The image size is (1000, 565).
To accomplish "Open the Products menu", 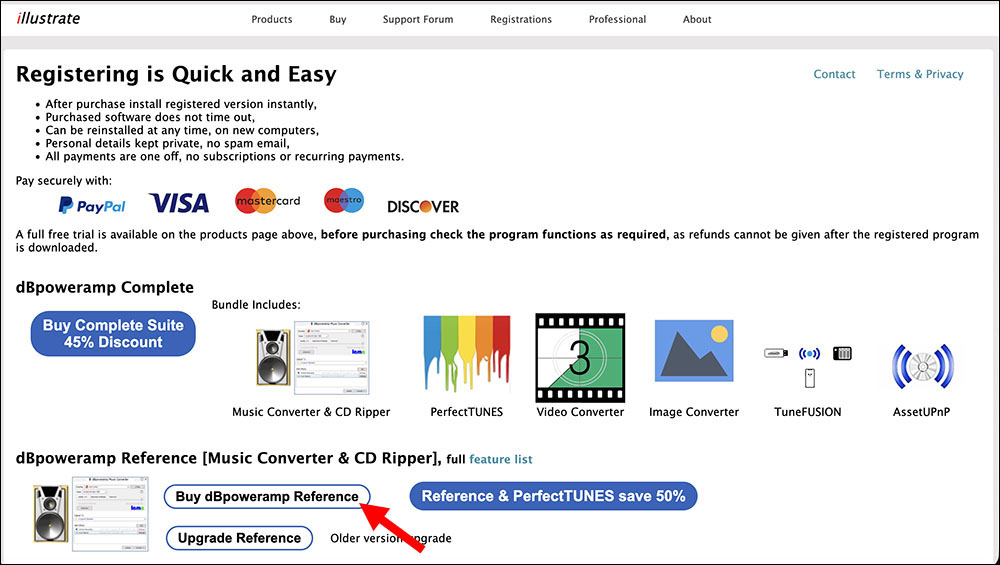I will (x=272, y=19).
